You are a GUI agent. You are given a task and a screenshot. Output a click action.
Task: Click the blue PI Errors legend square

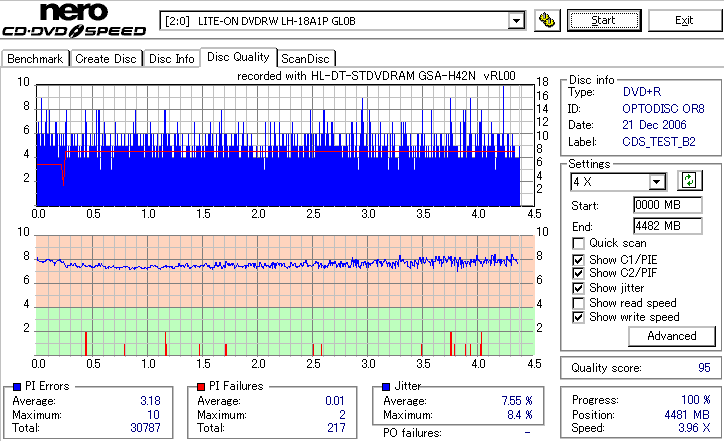point(17,387)
